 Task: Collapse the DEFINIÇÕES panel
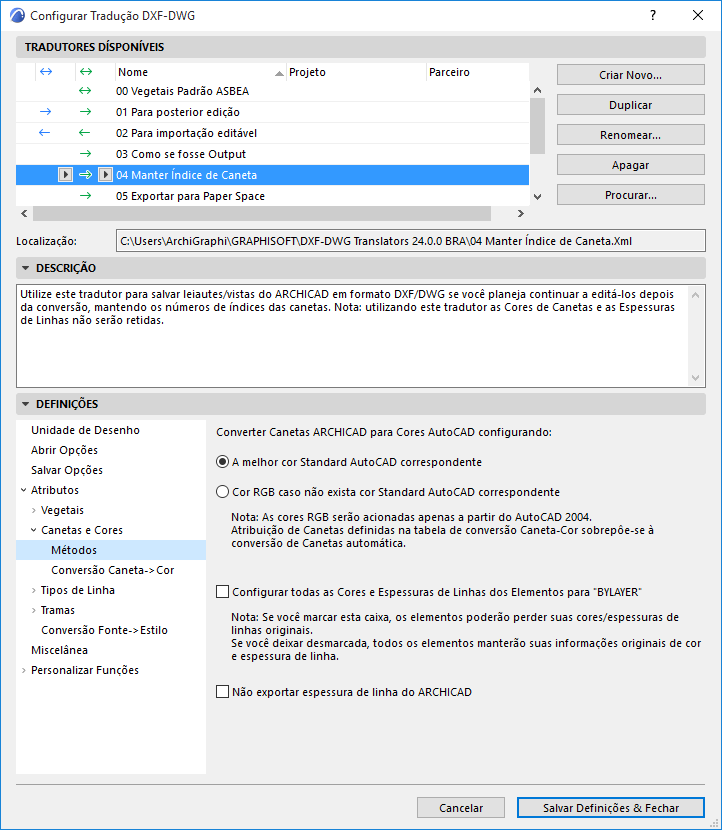pyautogui.click(x=25, y=404)
